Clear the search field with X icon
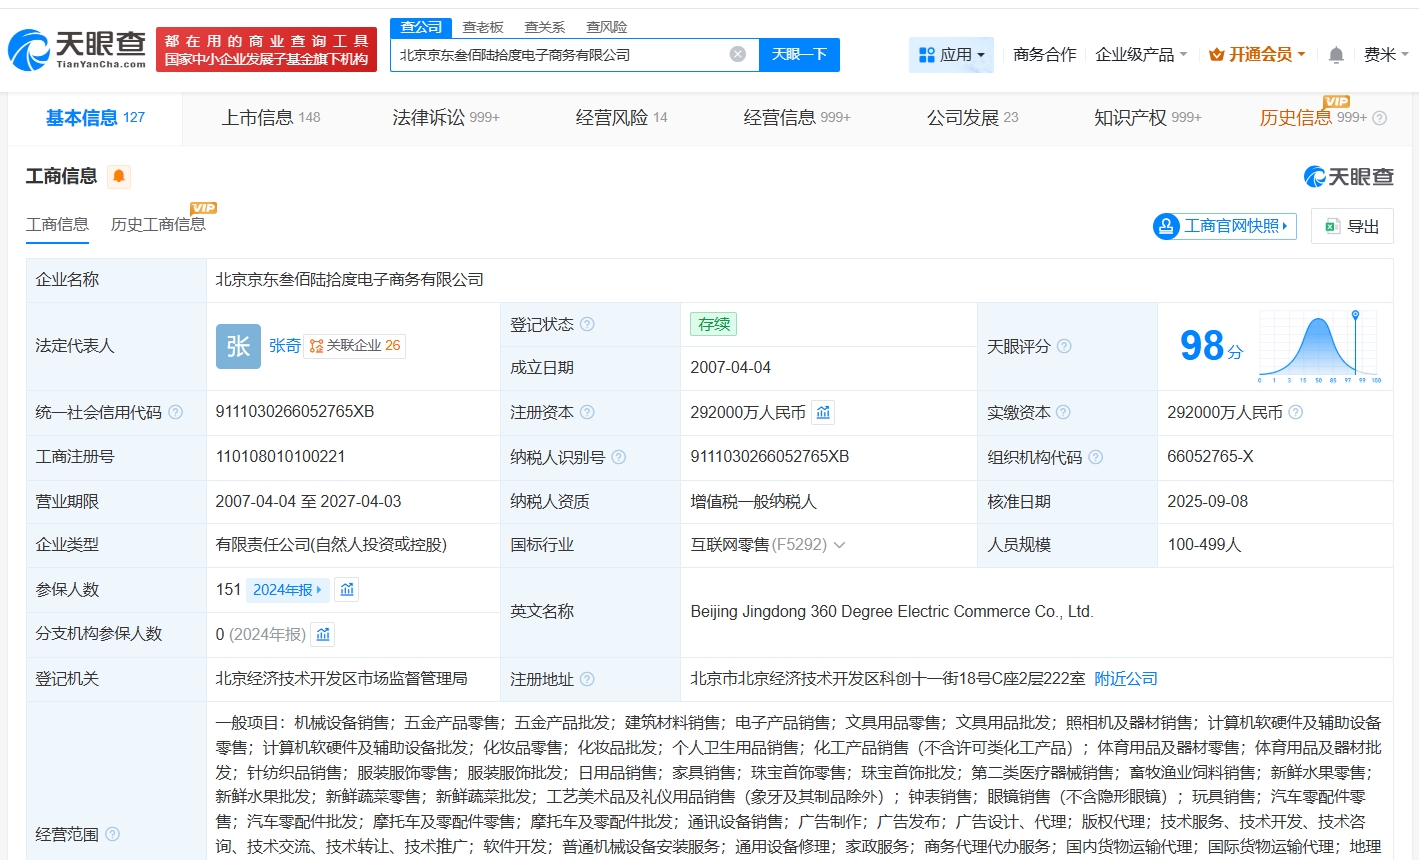1419x860 pixels. 737,54
